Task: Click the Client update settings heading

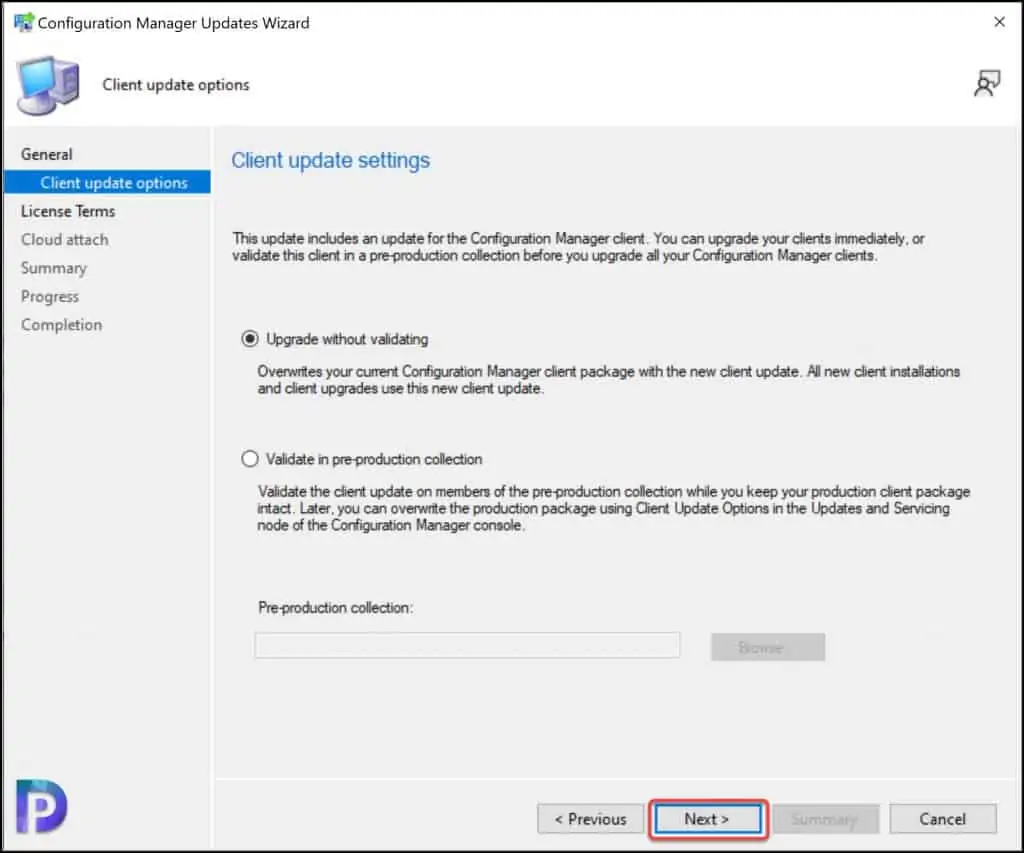Action: click(x=330, y=161)
